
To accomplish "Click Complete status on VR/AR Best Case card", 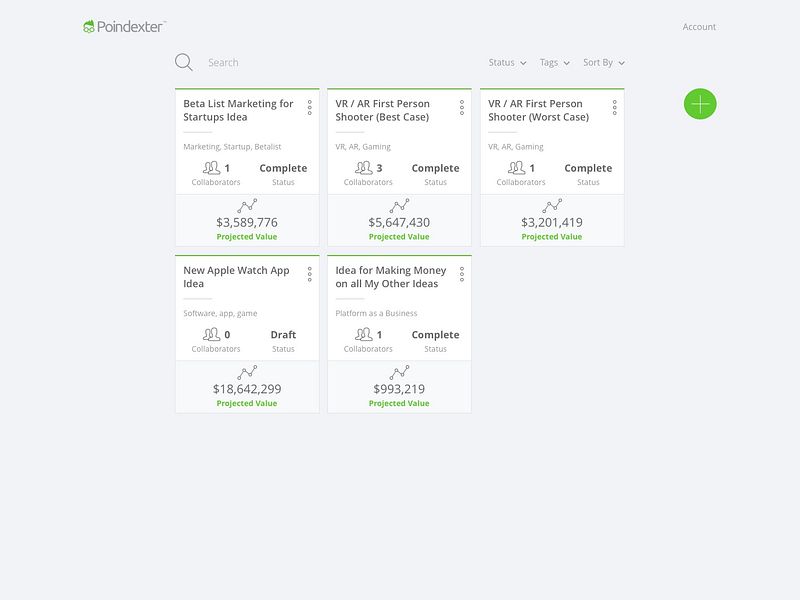I will [435, 168].
